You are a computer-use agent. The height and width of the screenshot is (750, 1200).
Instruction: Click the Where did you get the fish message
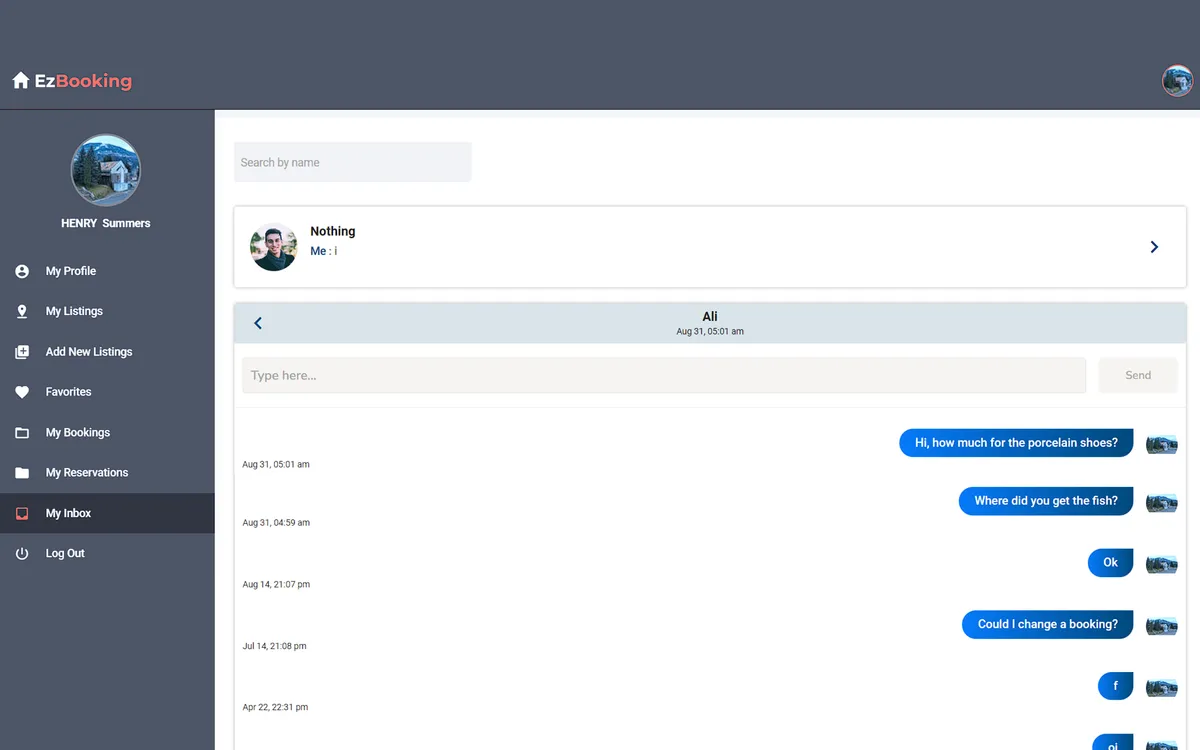(1046, 501)
